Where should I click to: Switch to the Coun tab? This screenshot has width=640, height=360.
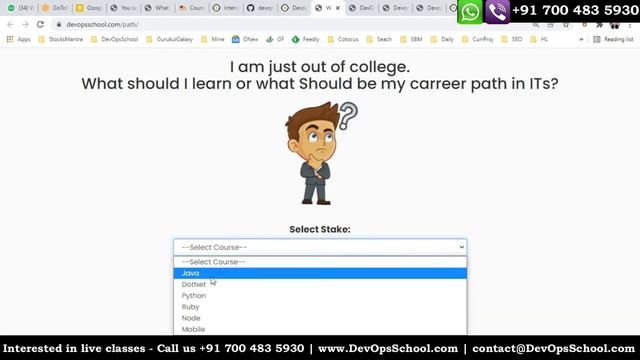(191, 8)
